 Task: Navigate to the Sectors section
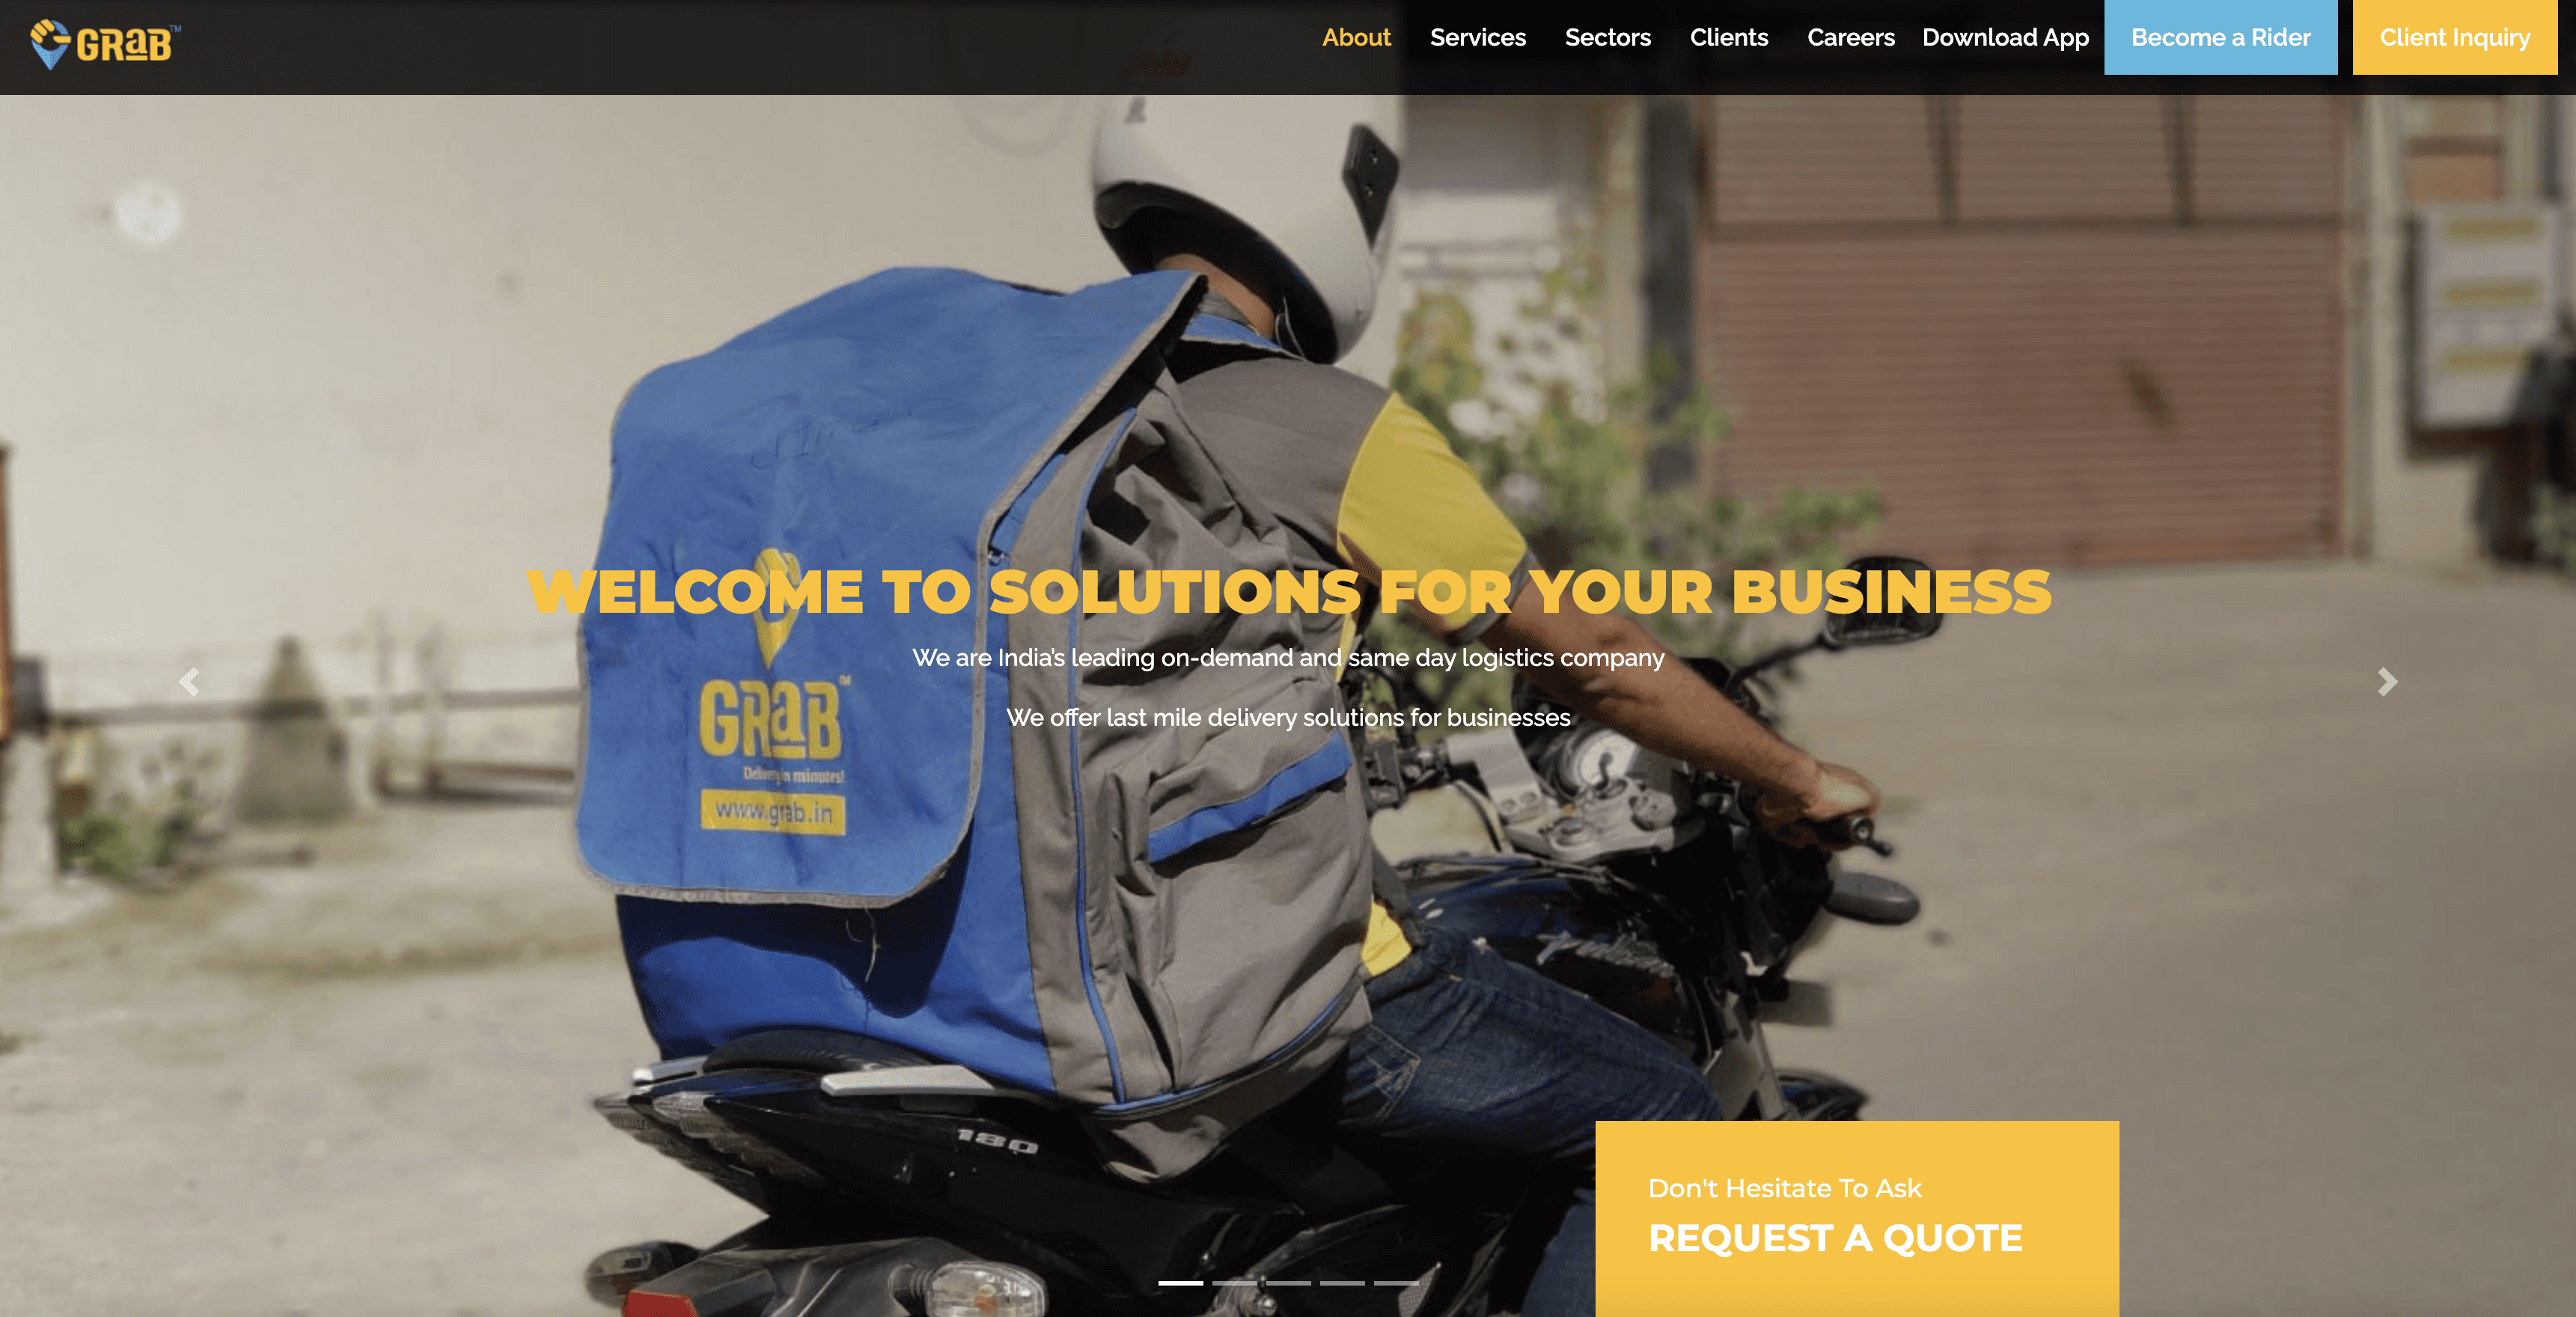(x=1607, y=38)
